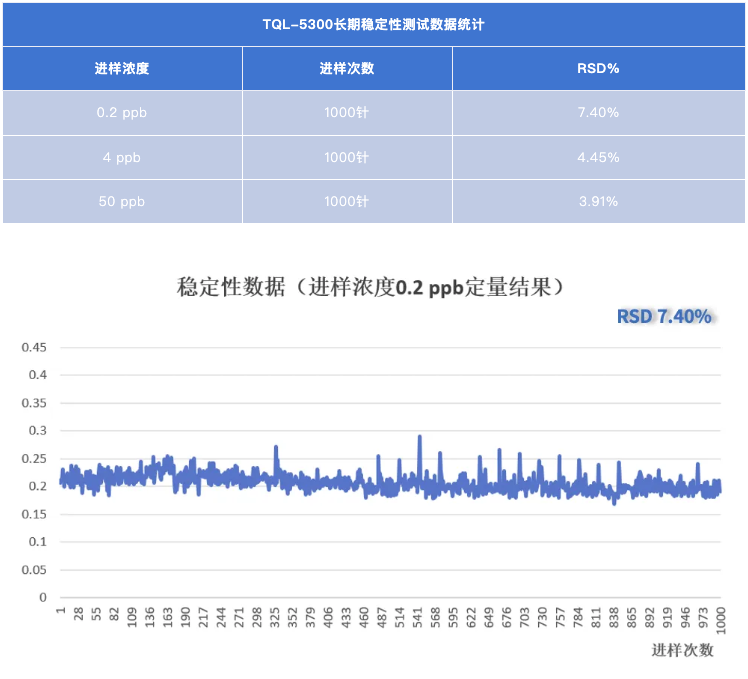Select the 4.45% RSD table cell
Screen dimensions: 748x679
[x=598, y=158]
